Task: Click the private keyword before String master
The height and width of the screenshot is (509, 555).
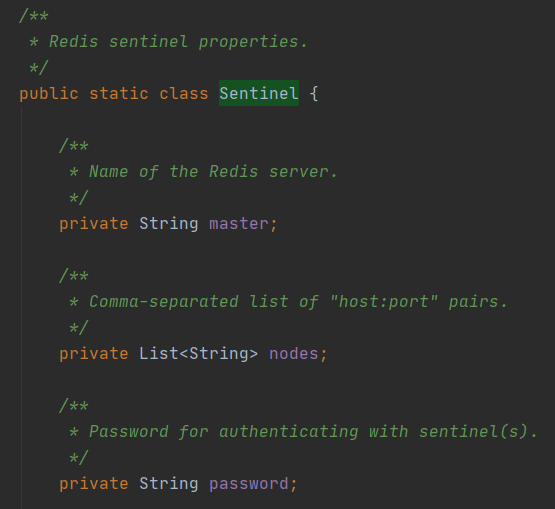Action: point(94,224)
